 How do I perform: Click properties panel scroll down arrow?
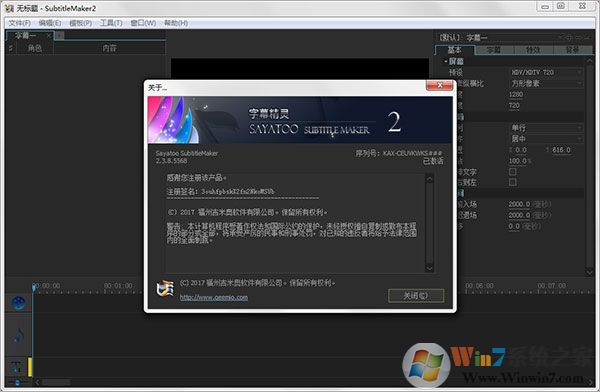point(589,271)
